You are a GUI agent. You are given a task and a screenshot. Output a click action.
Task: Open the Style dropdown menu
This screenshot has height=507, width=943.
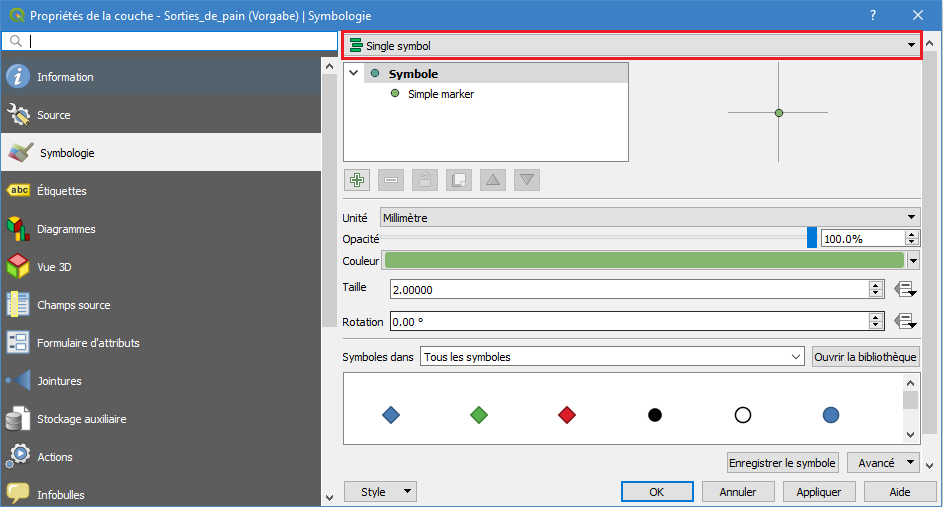tap(380, 491)
